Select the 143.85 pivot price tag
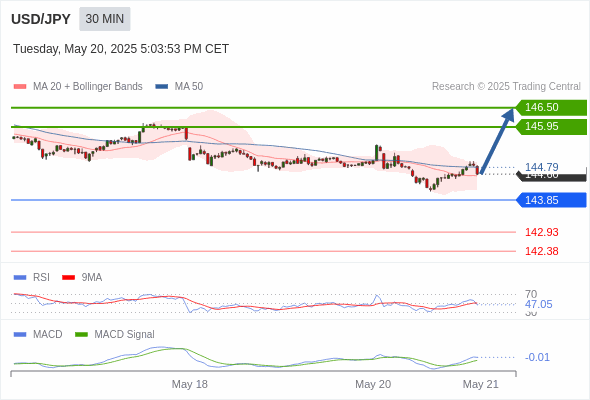This screenshot has height=400, width=590. [x=551, y=200]
